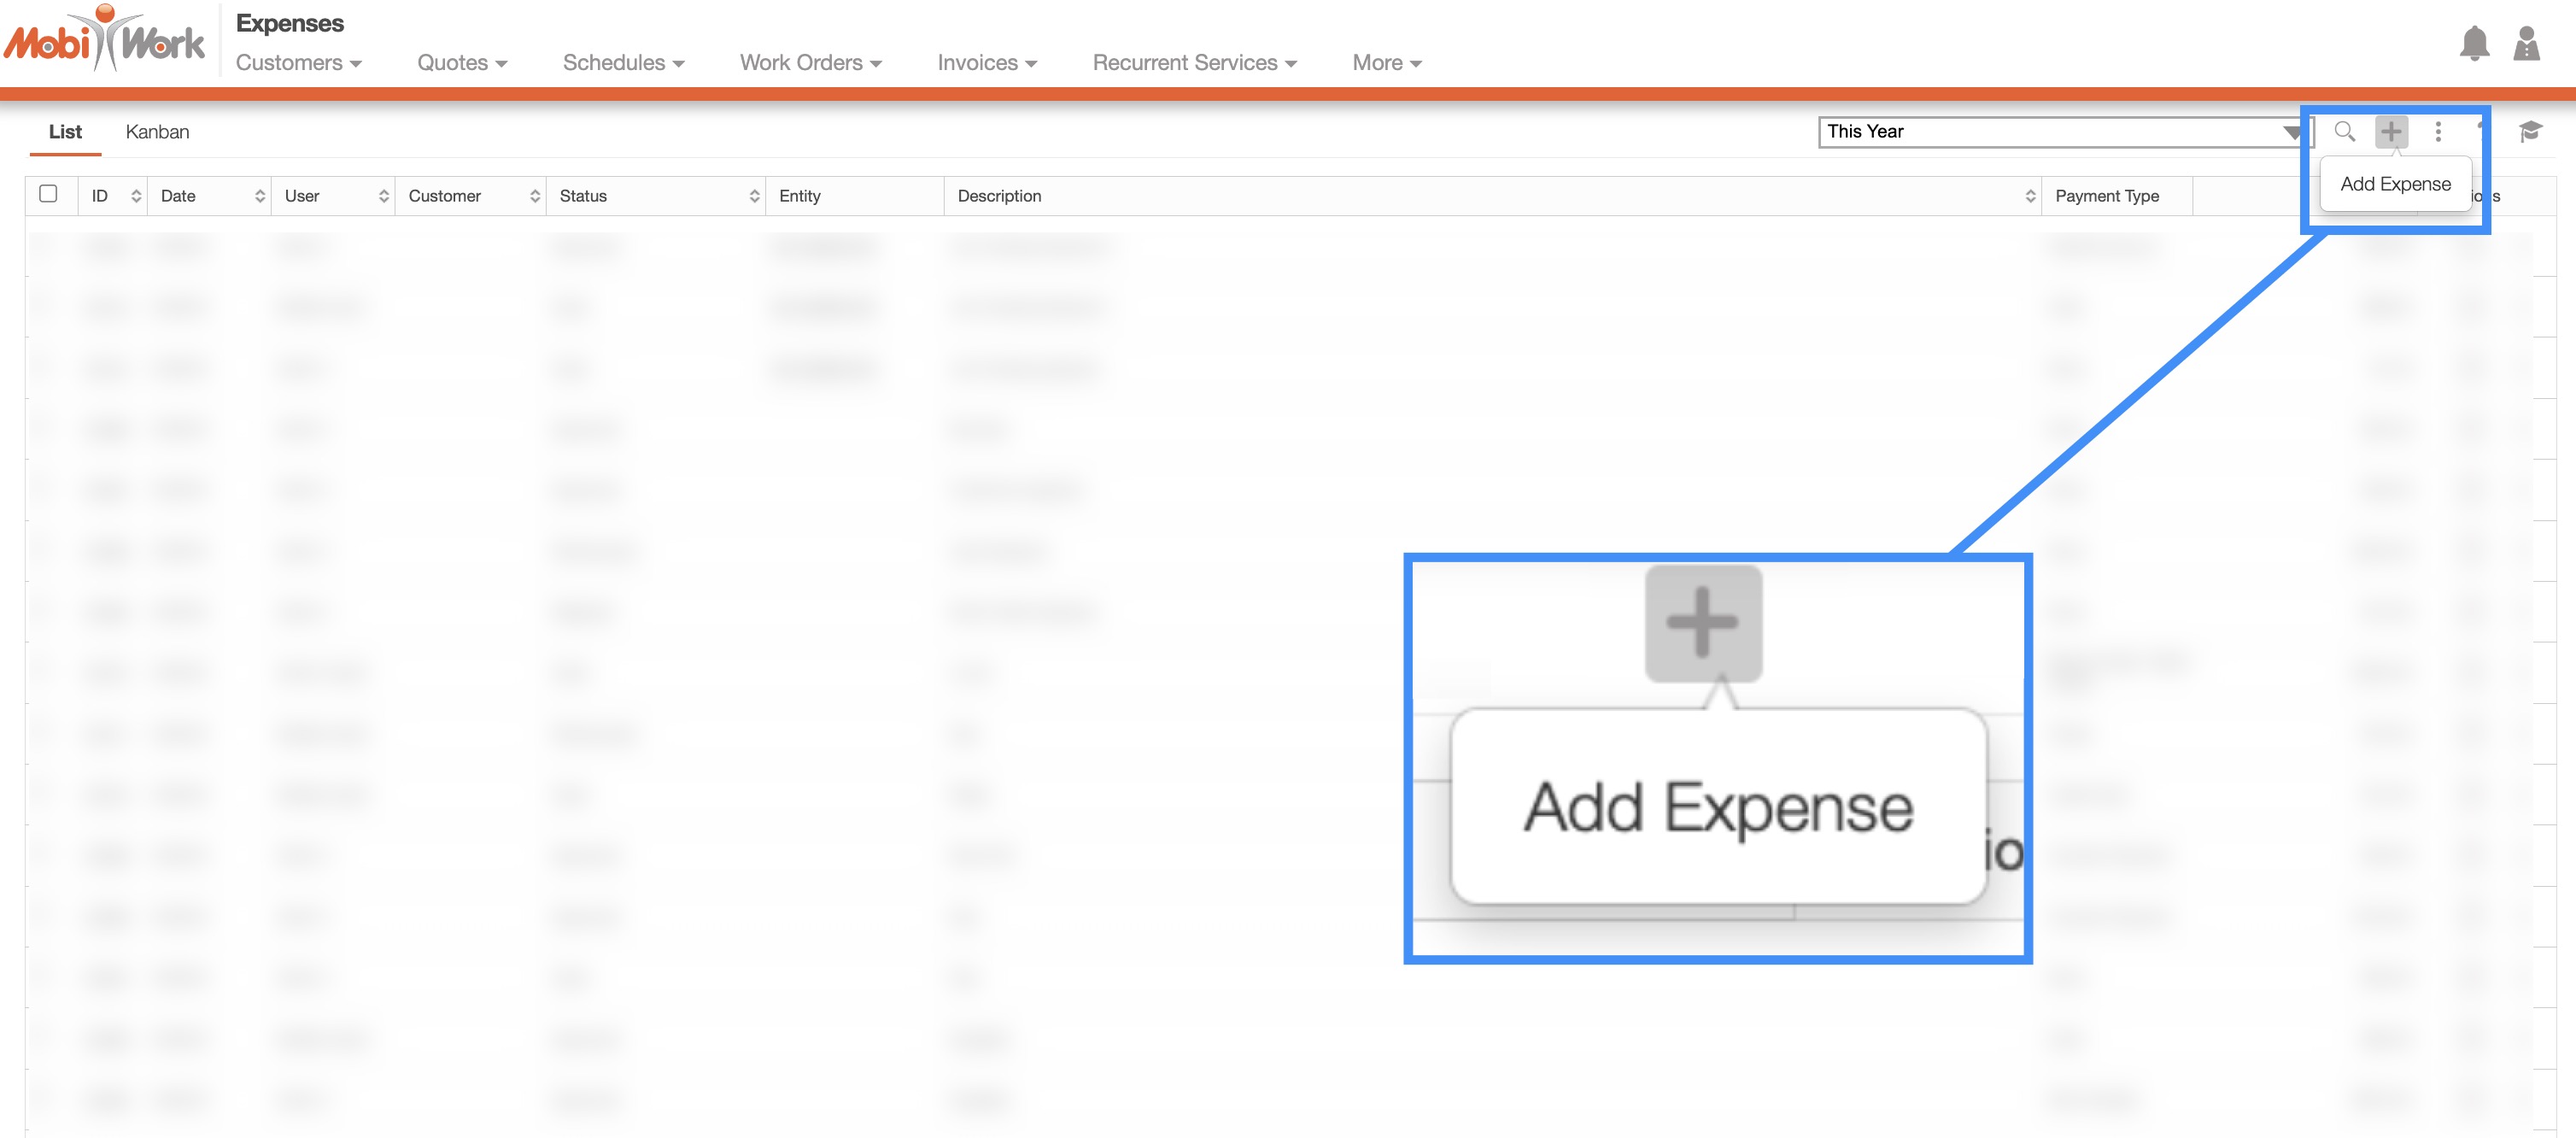Open the user profile icon

point(2526,44)
